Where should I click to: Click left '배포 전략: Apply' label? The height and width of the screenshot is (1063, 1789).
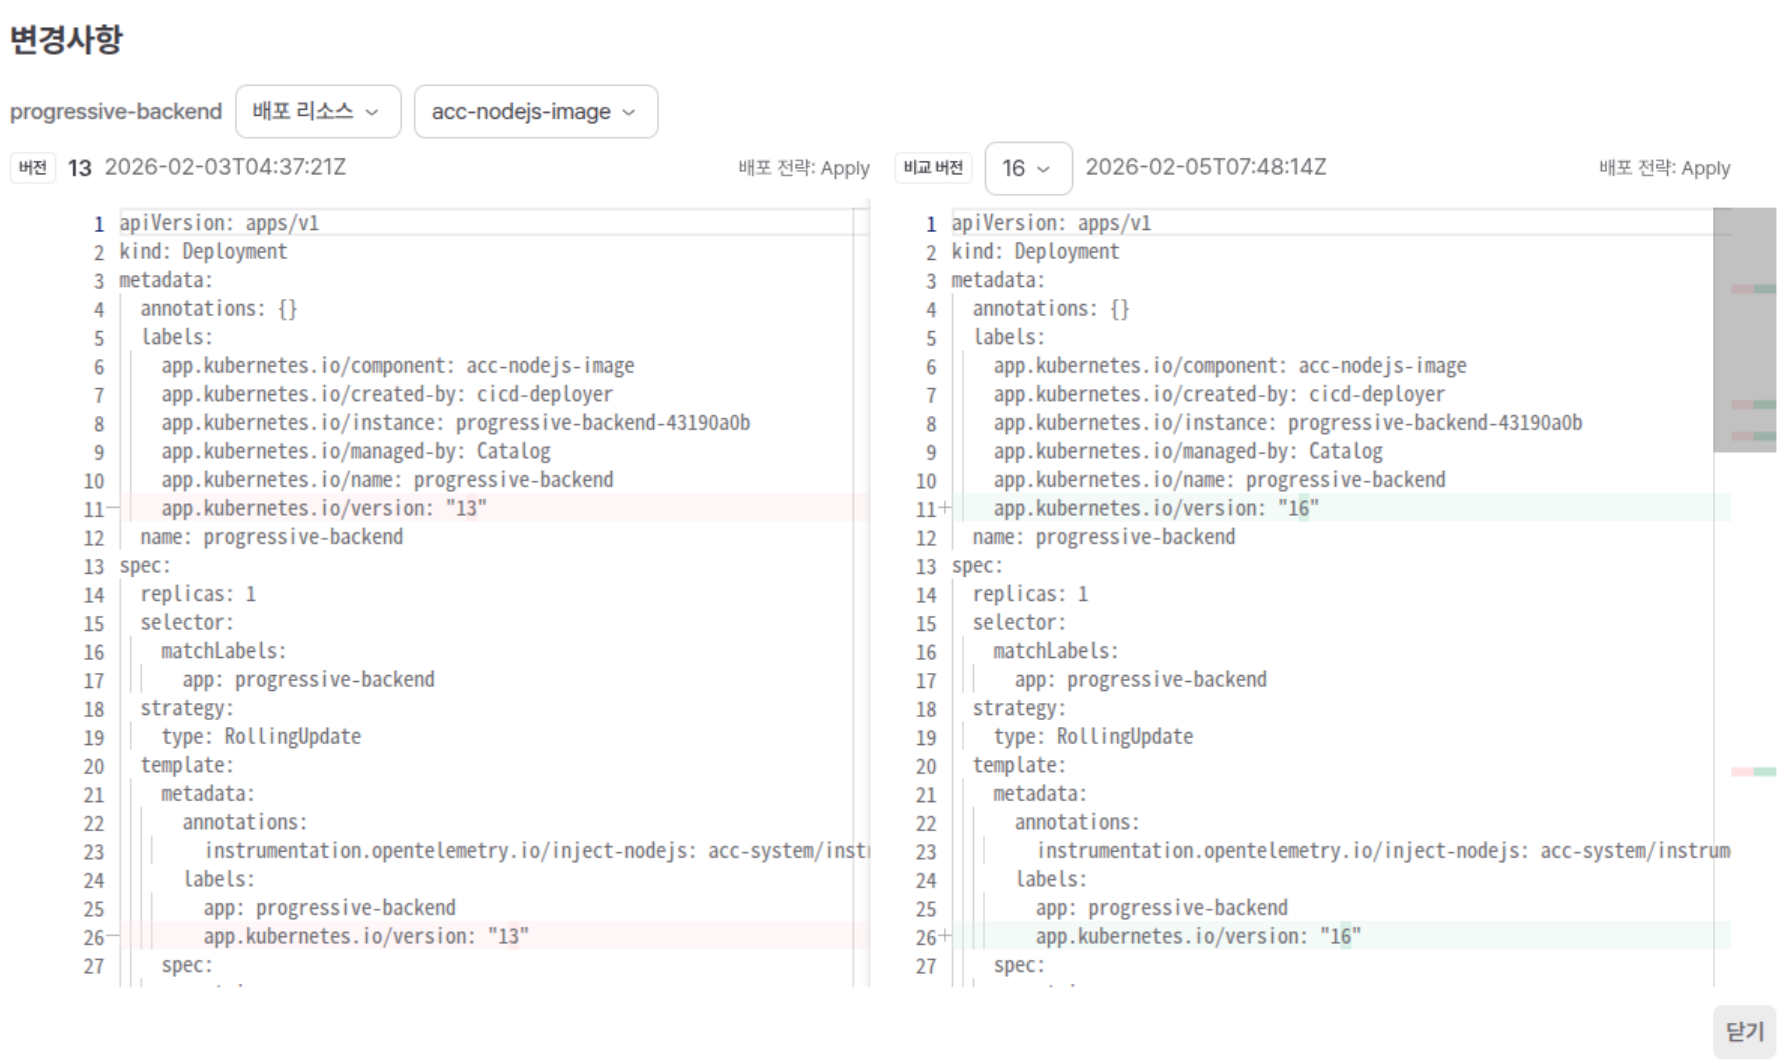(x=804, y=168)
